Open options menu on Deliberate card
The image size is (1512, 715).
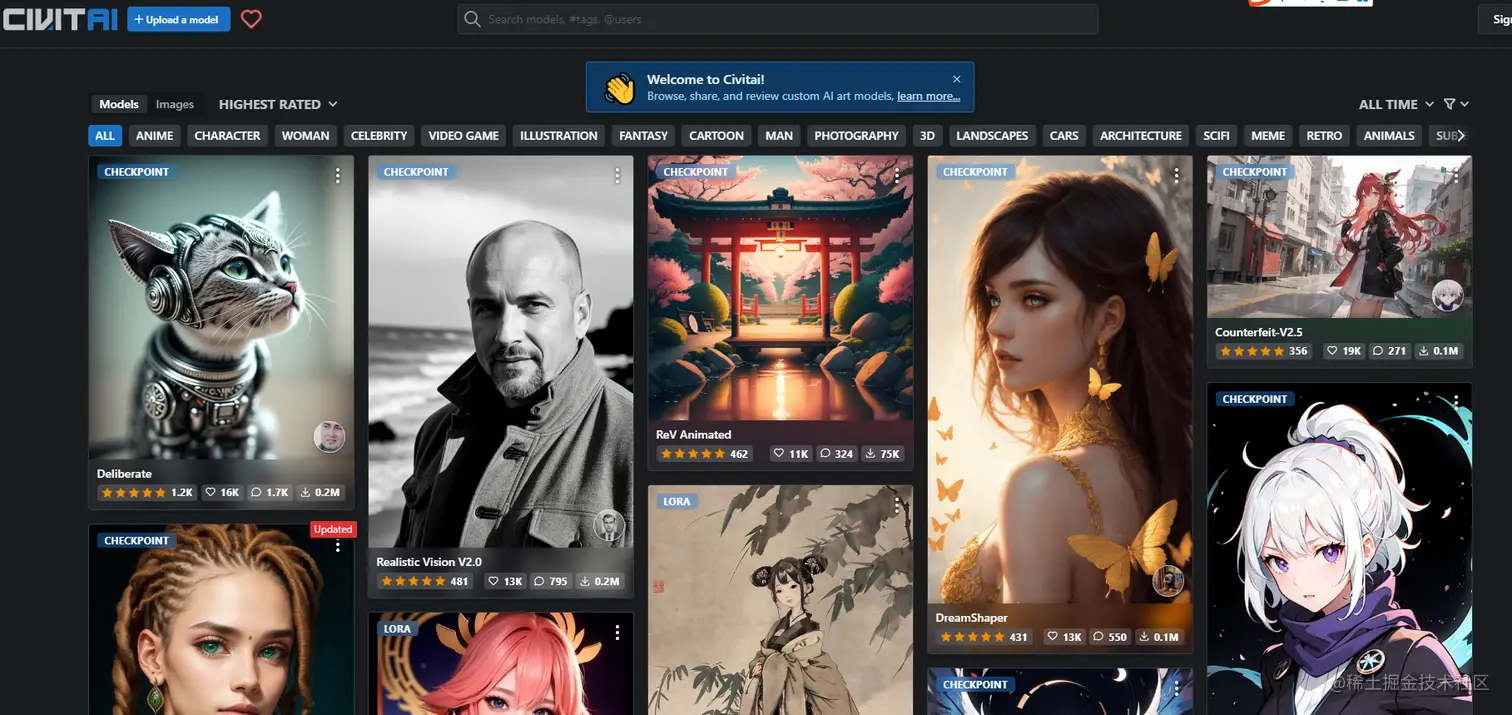[x=338, y=176]
